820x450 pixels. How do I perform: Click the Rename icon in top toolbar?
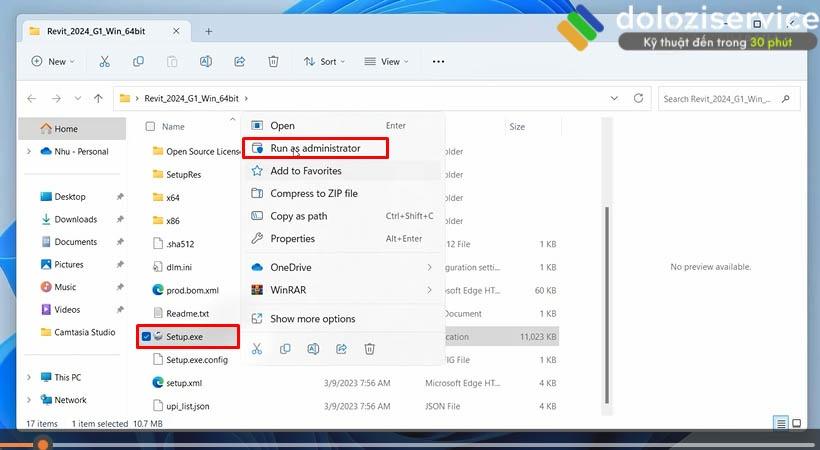coord(206,61)
